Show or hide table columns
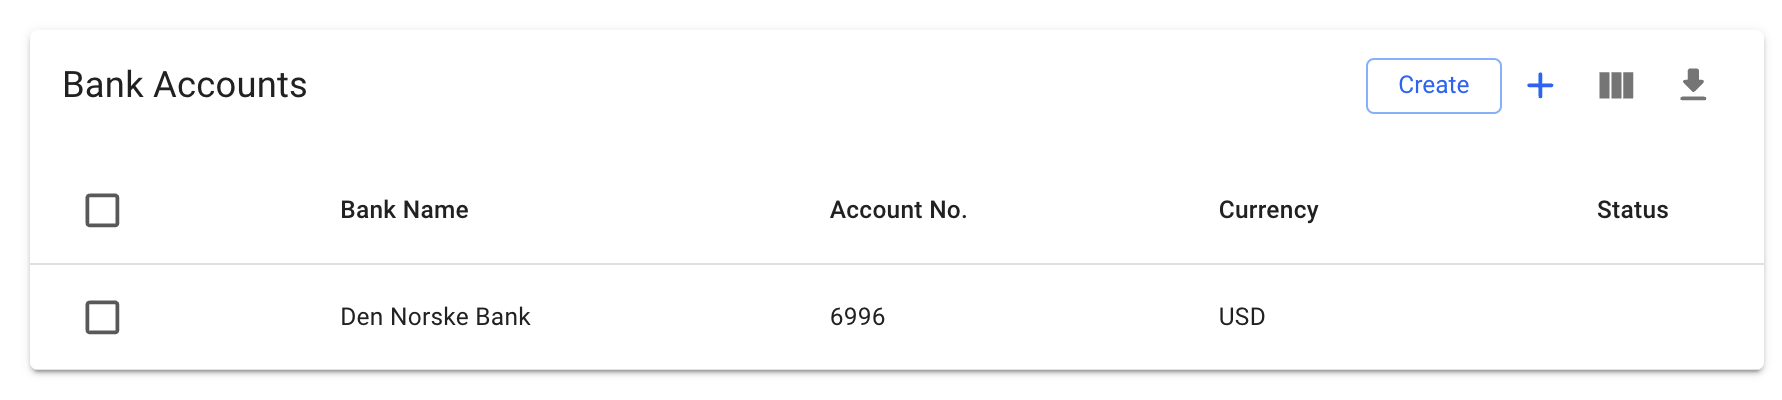1782x400 pixels. [x=1616, y=86]
